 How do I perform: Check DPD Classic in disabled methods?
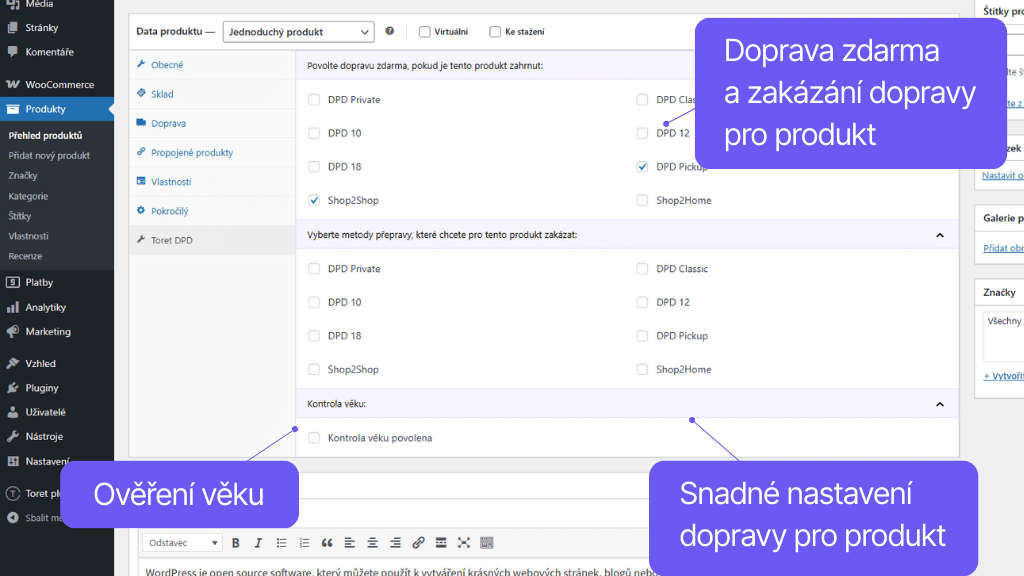(x=643, y=268)
